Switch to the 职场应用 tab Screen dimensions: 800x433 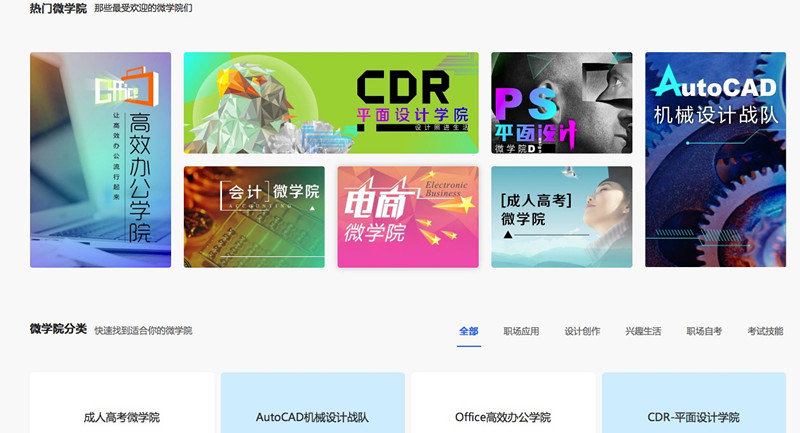point(521,331)
